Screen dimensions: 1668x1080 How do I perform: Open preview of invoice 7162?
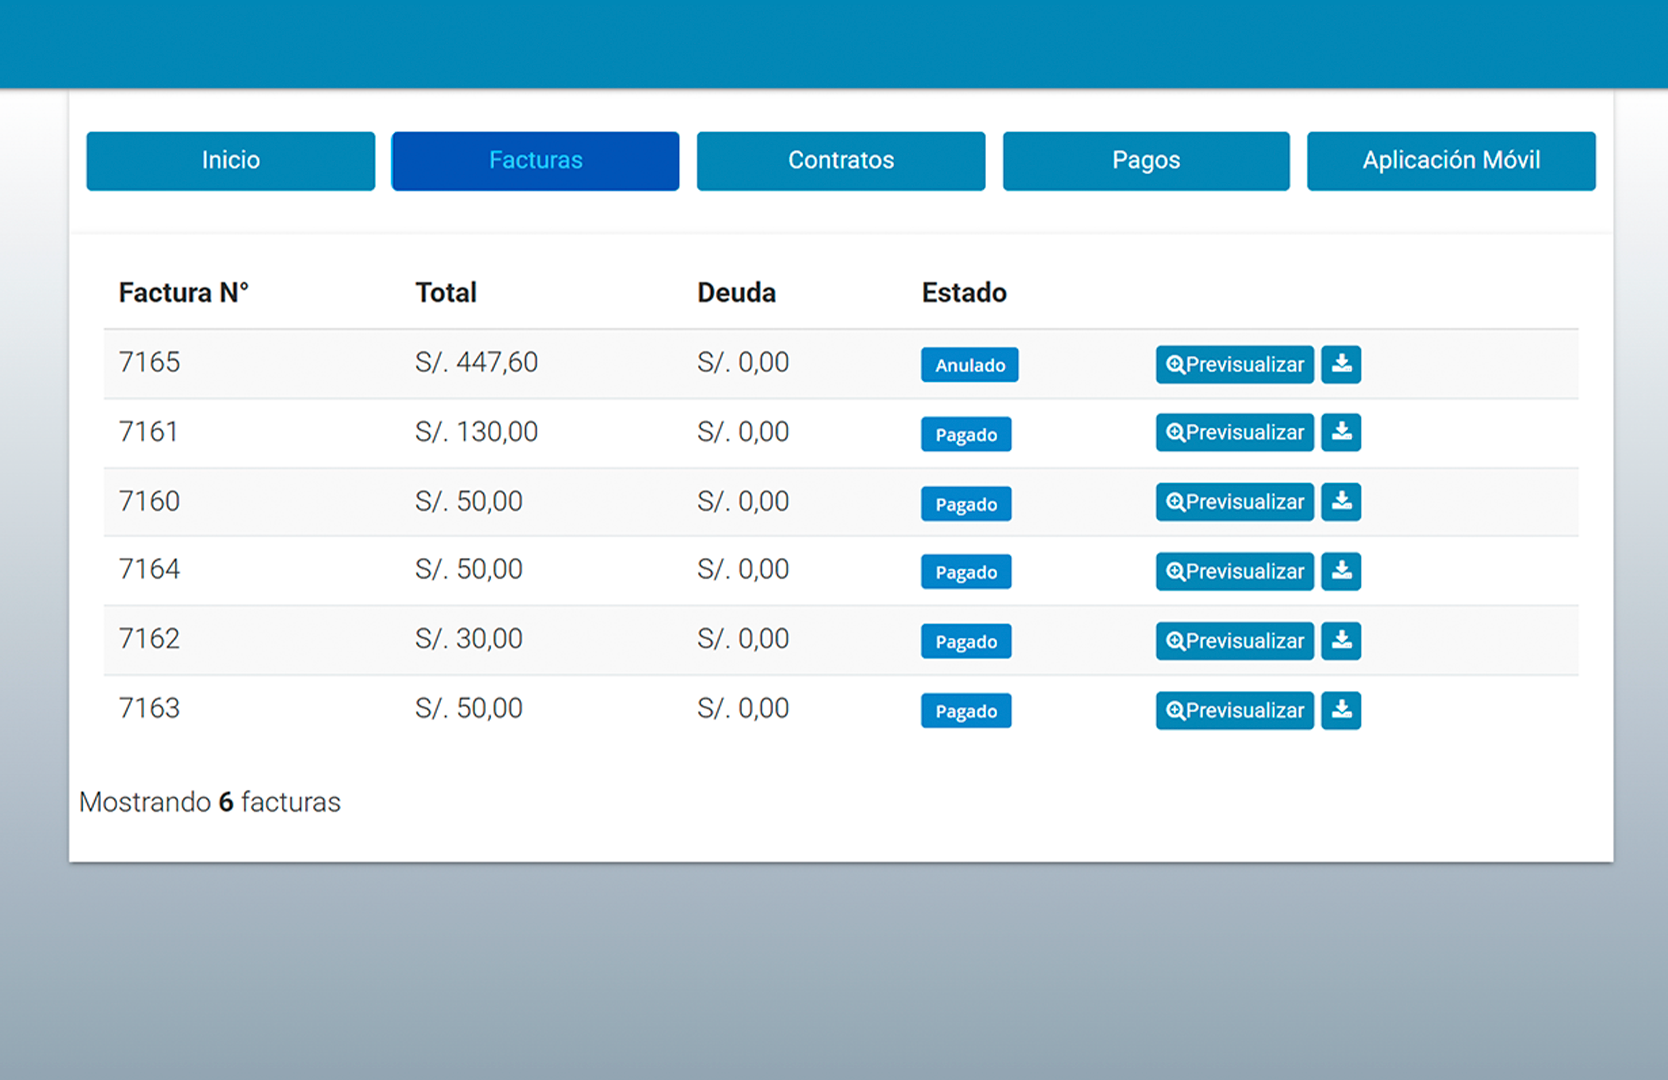(x=1235, y=641)
